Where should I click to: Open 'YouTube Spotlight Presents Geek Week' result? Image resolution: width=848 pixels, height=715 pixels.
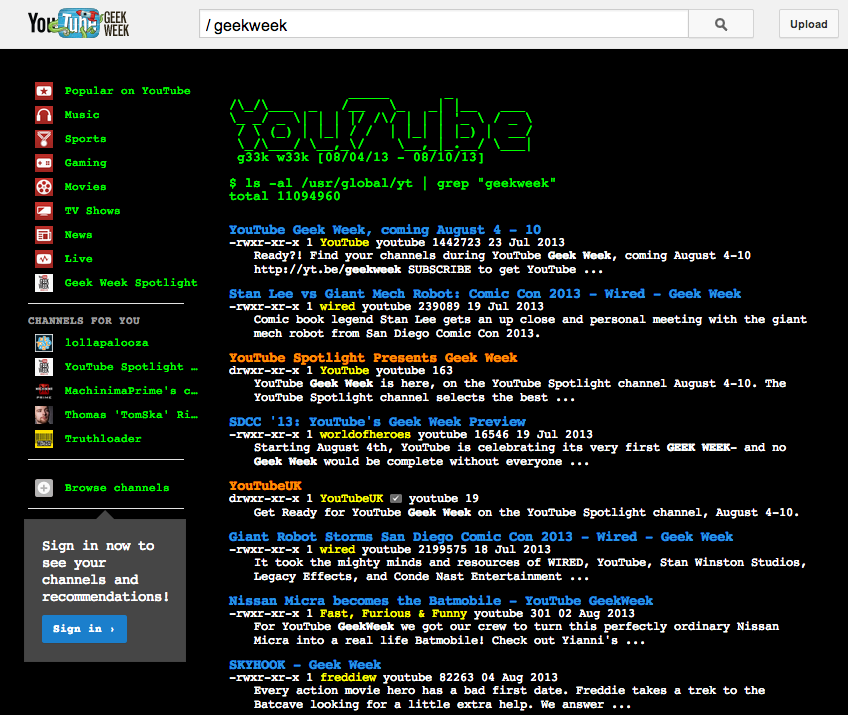[x=373, y=357]
